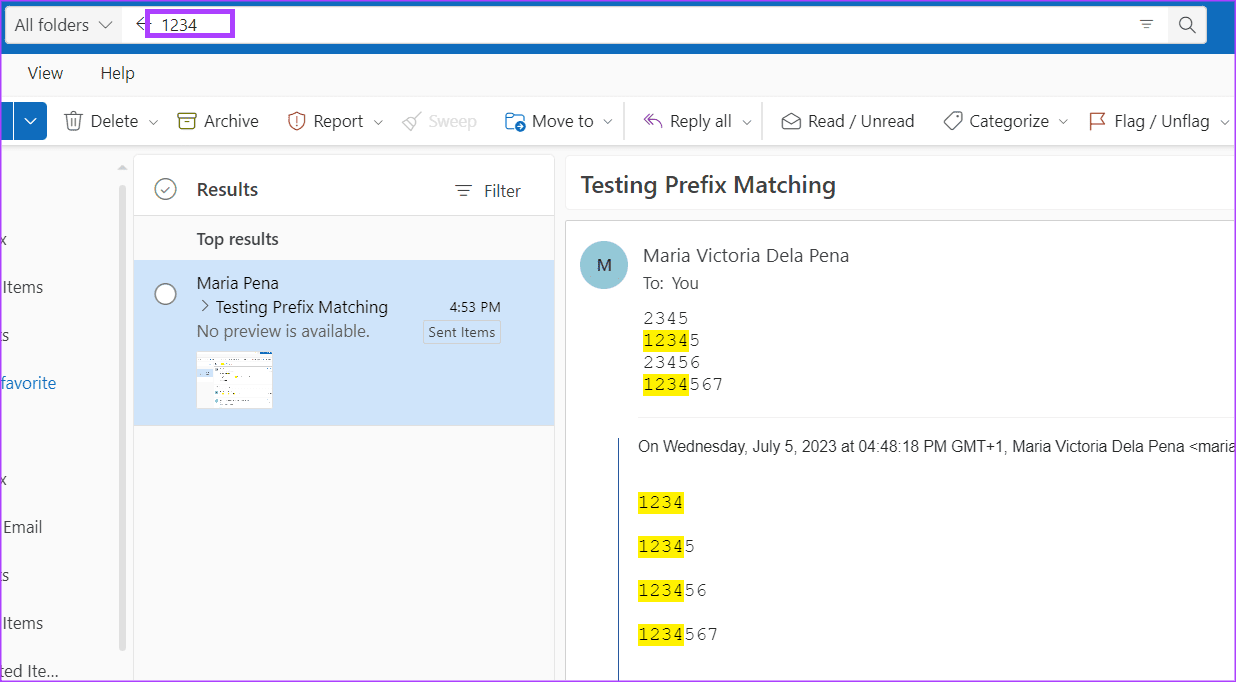Select the Maria Pena message circle checkbox
This screenshot has height=682, width=1236.
(x=166, y=294)
